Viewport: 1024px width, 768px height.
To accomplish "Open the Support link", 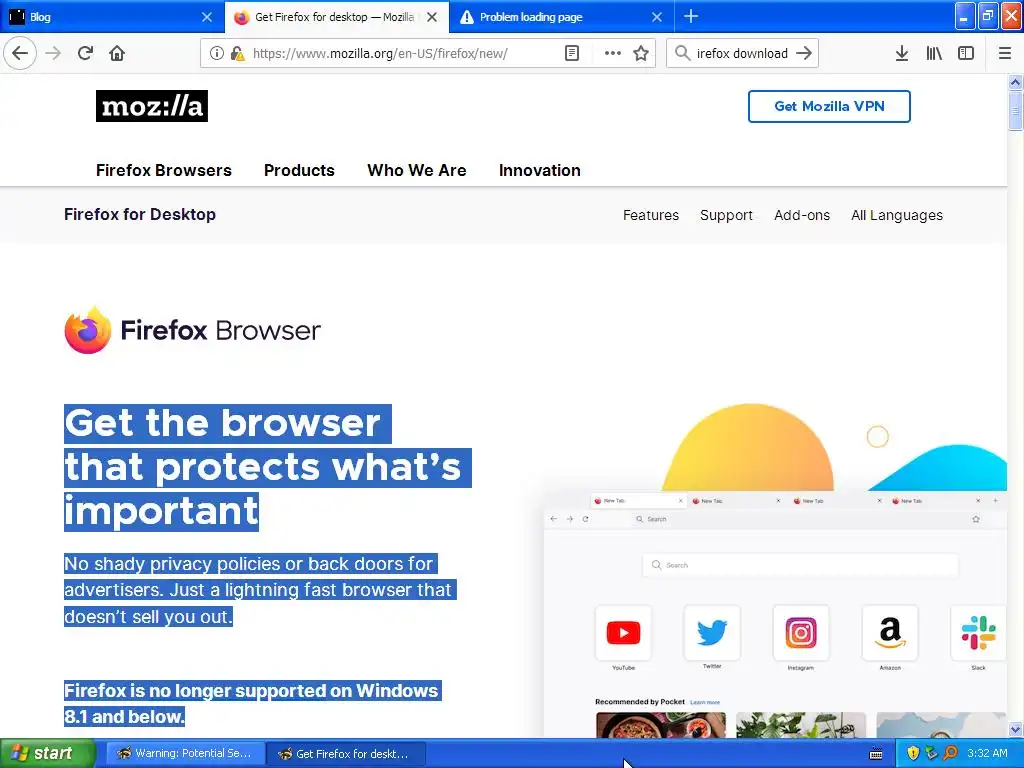I will 726,215.
